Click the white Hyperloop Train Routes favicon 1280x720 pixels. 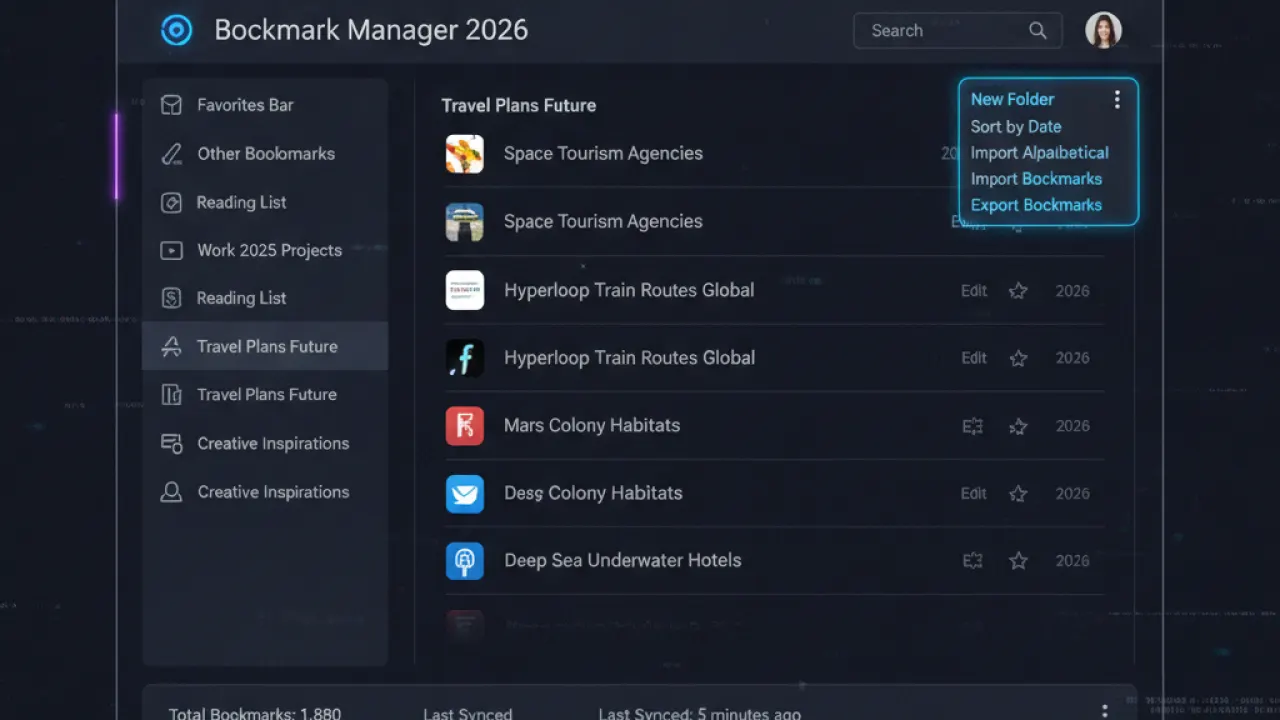click(465, 290)
